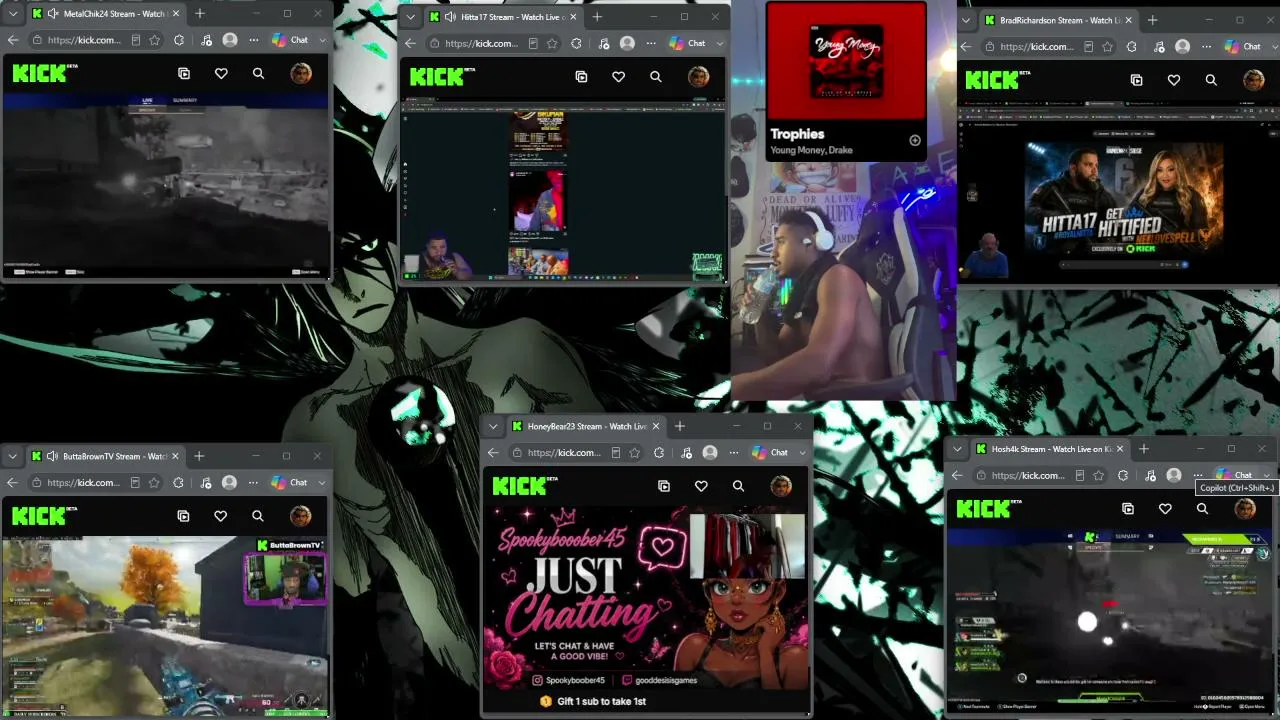Click the Kick logo in Hitta17 window

(441, 77)
